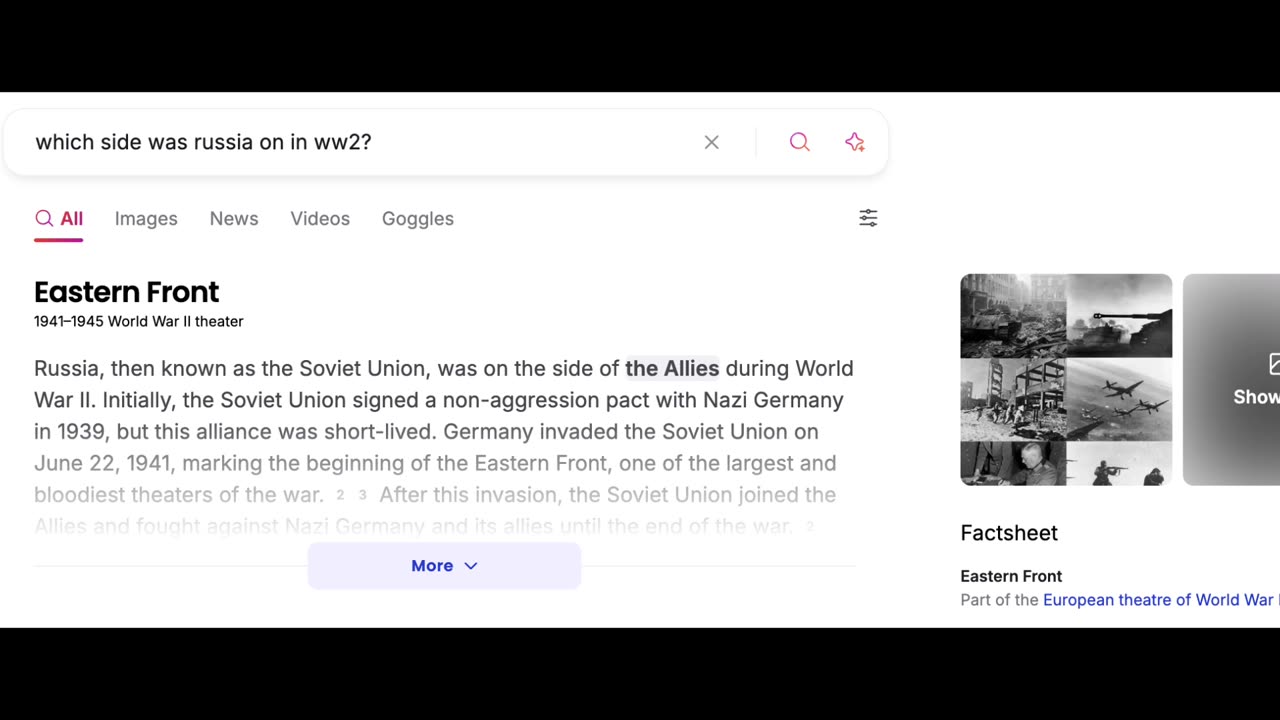Click the sparkle AI answer icon
The width and height of the screenshot is (1280, 720).
(855, 142)
